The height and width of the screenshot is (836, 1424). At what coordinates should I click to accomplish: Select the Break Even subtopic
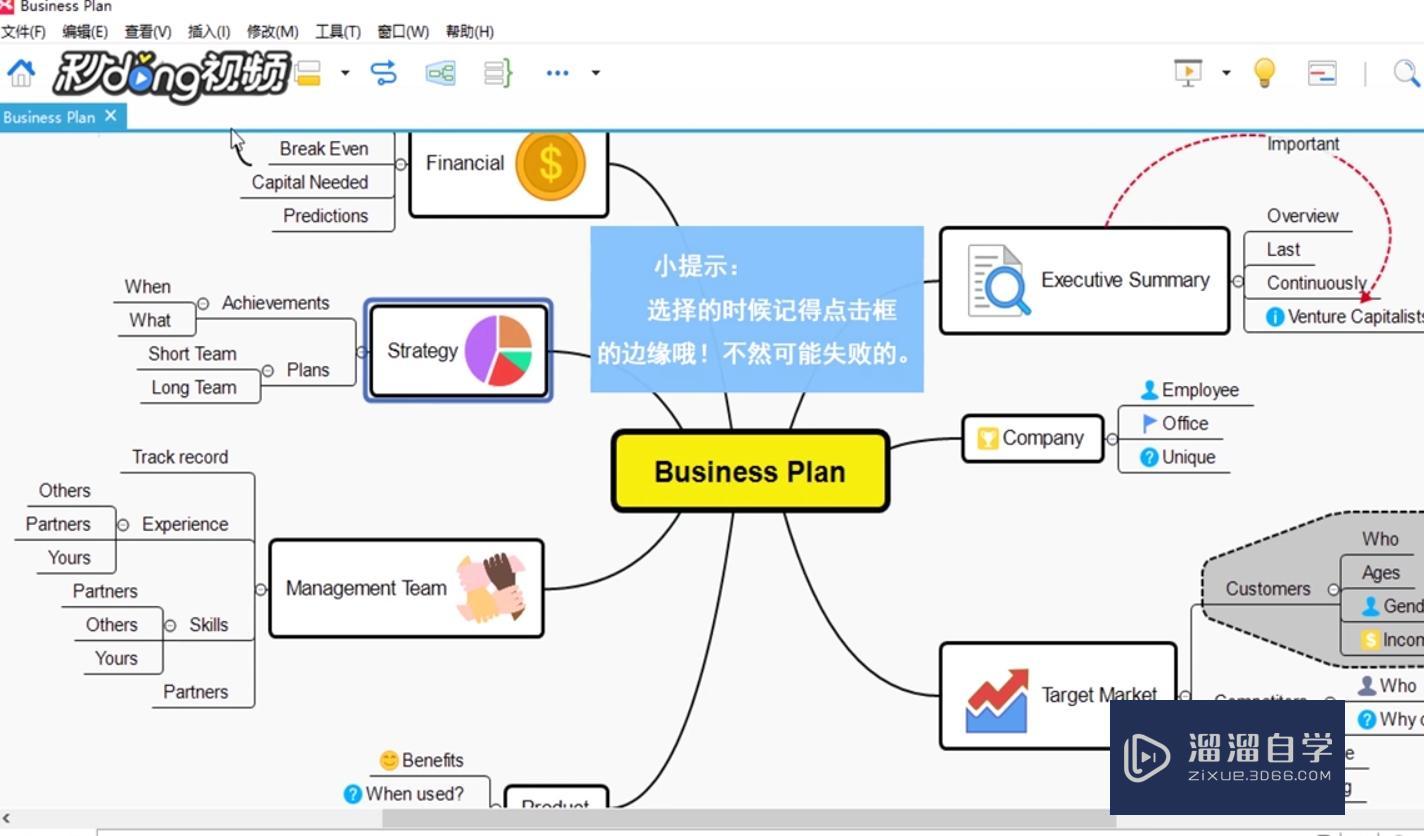pyautogui.click(x=323, y=149)
